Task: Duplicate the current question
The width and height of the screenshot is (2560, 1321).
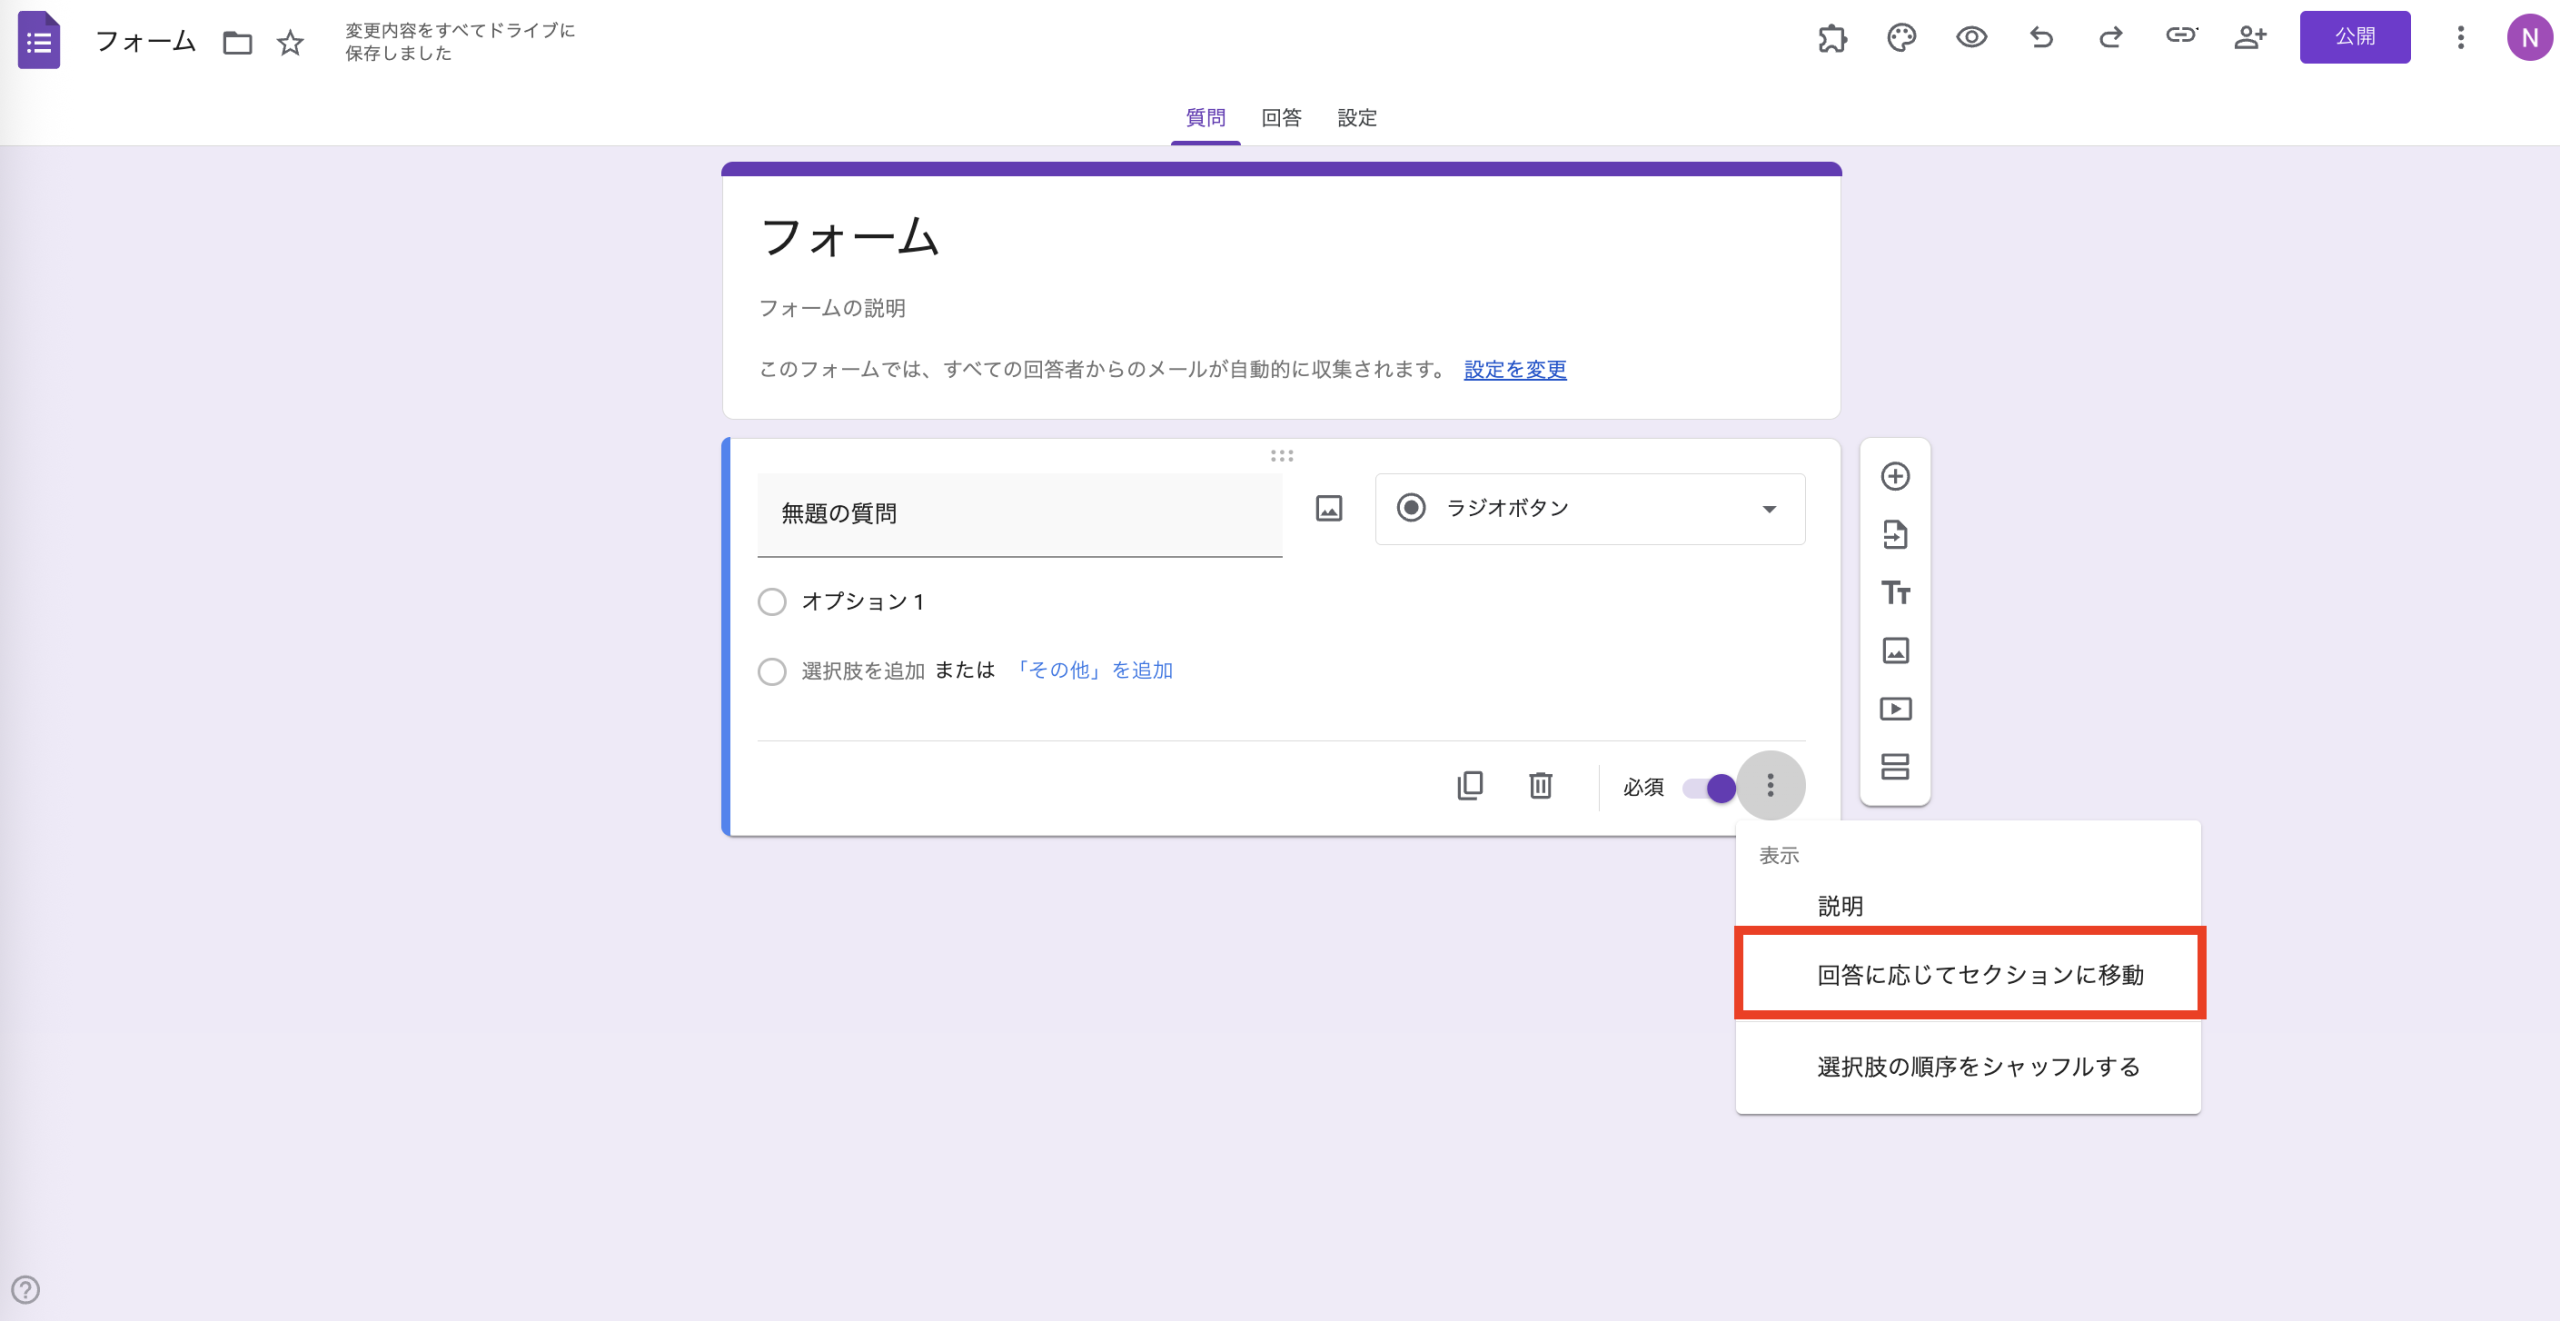Action: coord(1470,786)
